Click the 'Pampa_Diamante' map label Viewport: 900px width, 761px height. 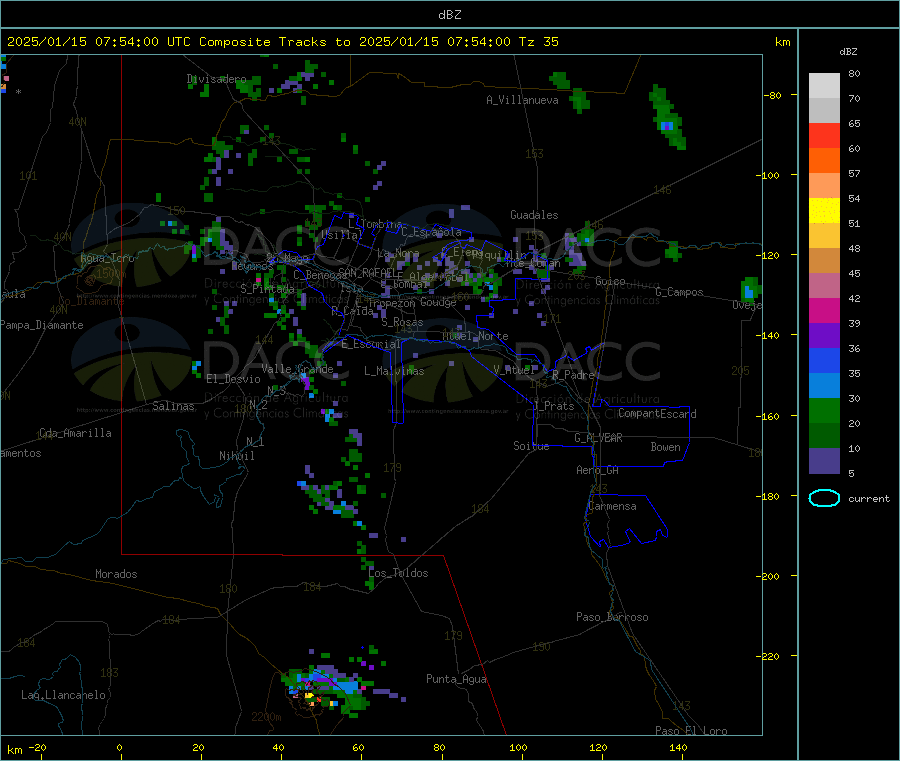pyautogui.click(x=41, y=325)
